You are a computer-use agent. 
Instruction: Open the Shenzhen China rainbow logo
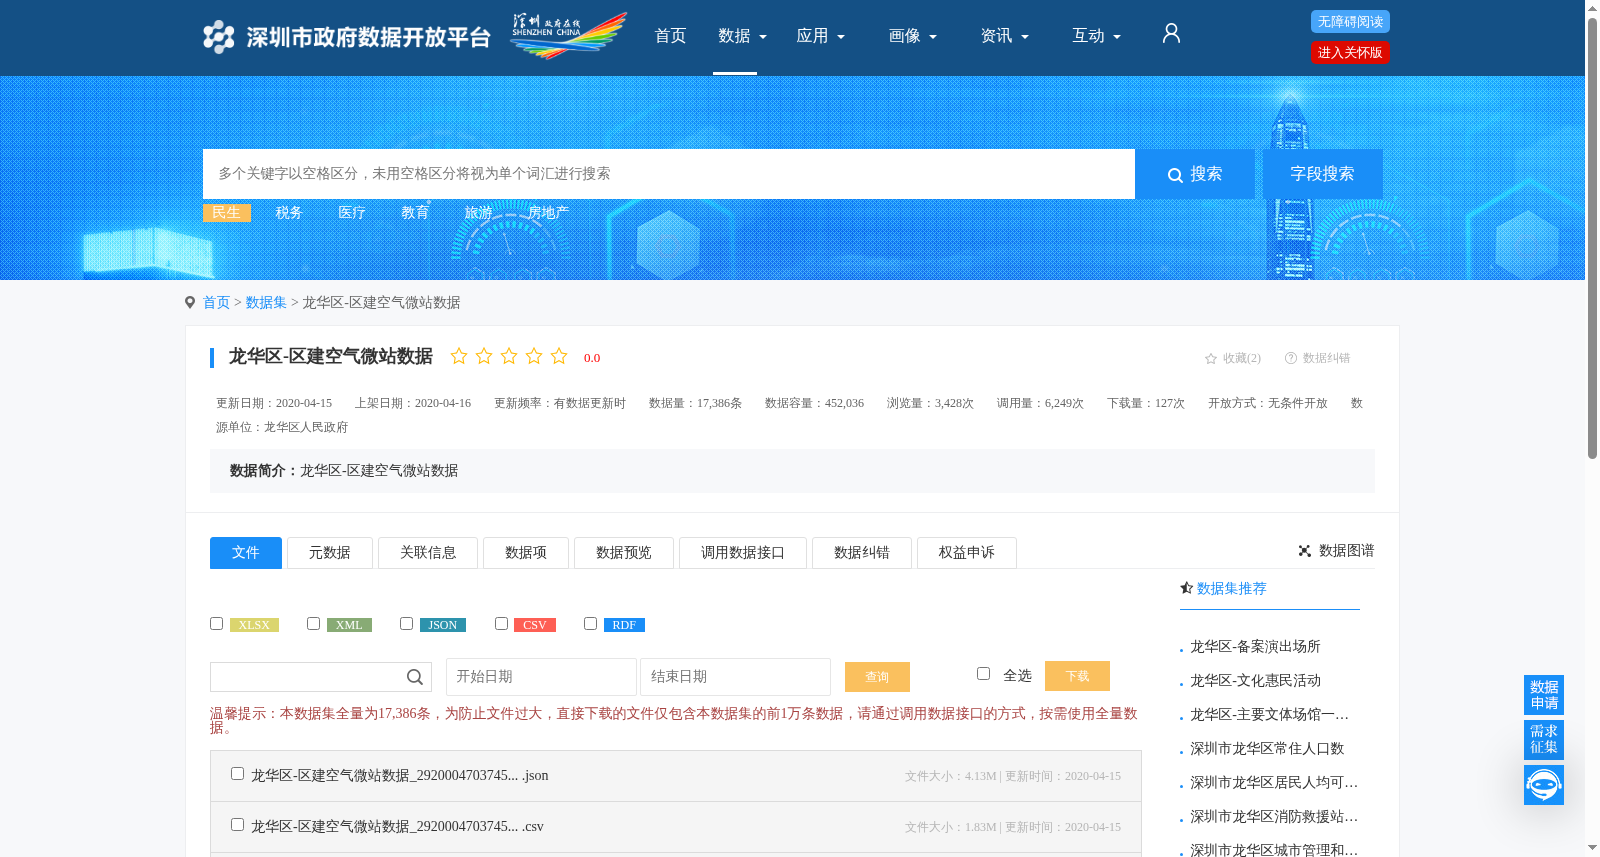click(x=568, y=36)
